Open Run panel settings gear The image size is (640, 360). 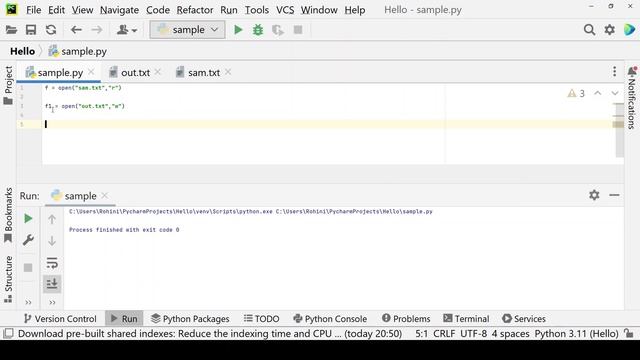(594, 195)
